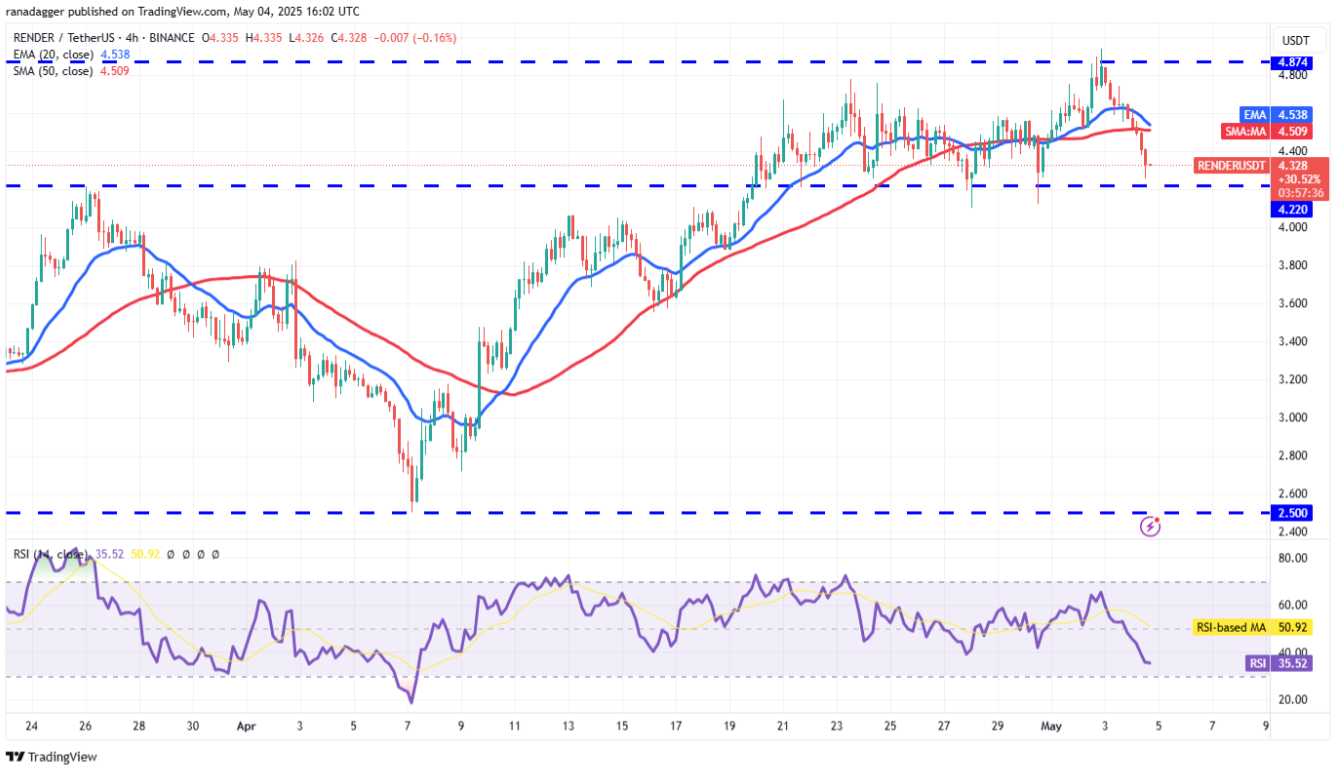
Task: Click the RENDER / TetherUS symbol title
Action: (56, 38)
